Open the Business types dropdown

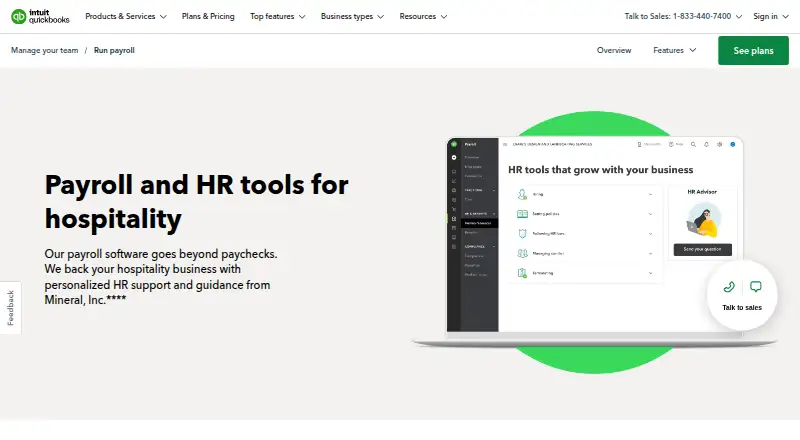point(353,16)
